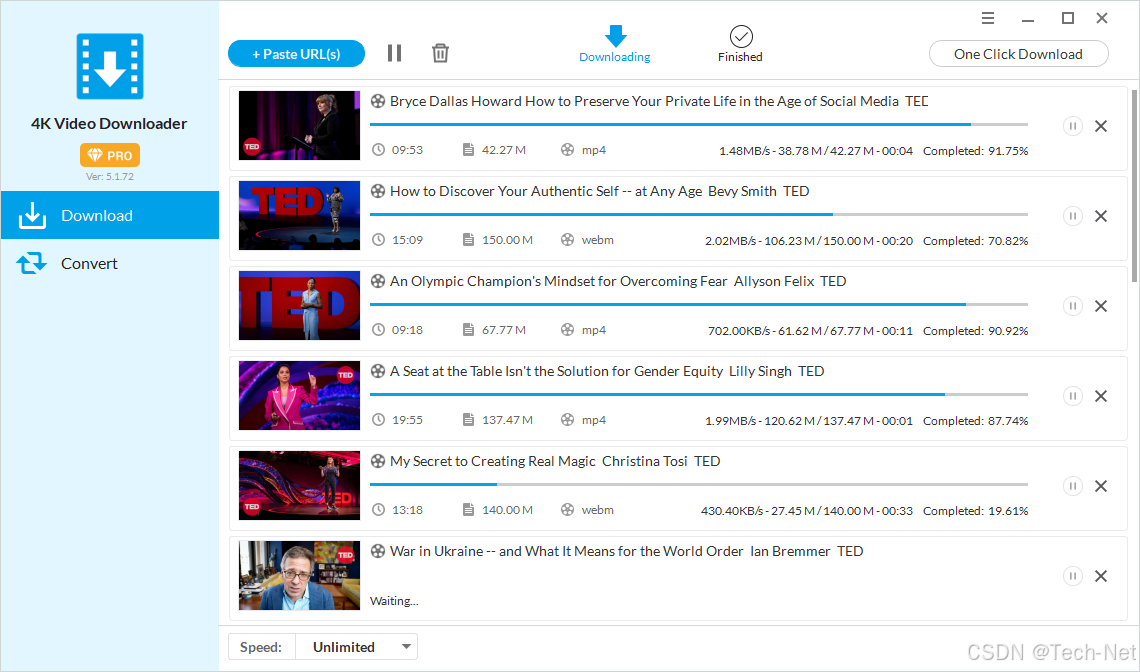The width and height of the screenshot is (1140, 672).
Task: Click the Bryce Dallas Howard progress bar
Action: 699,124
